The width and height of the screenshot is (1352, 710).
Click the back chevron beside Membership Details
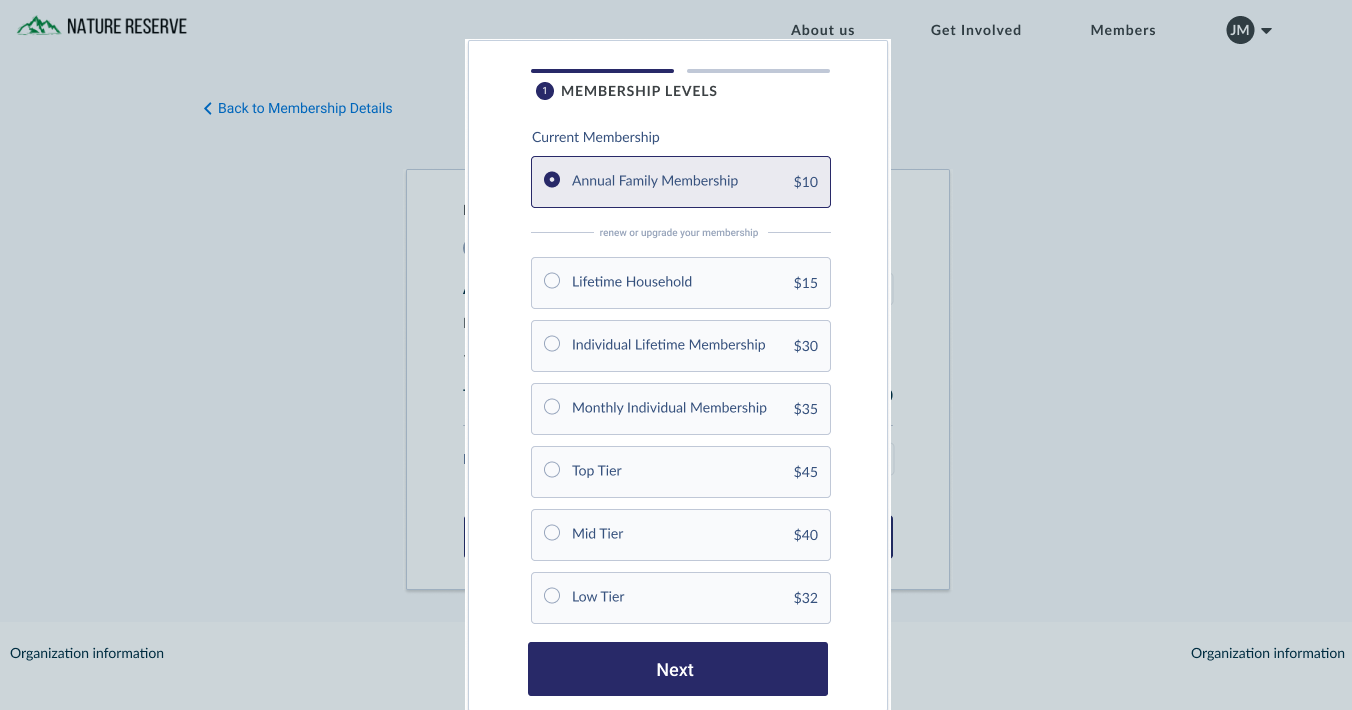[x=208, y=108]
